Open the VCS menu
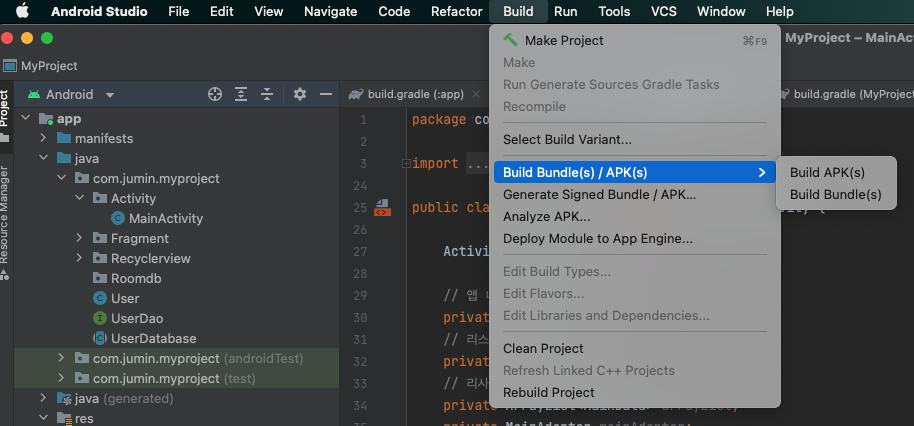The image size is (914, 426). (x=664, y=12)
